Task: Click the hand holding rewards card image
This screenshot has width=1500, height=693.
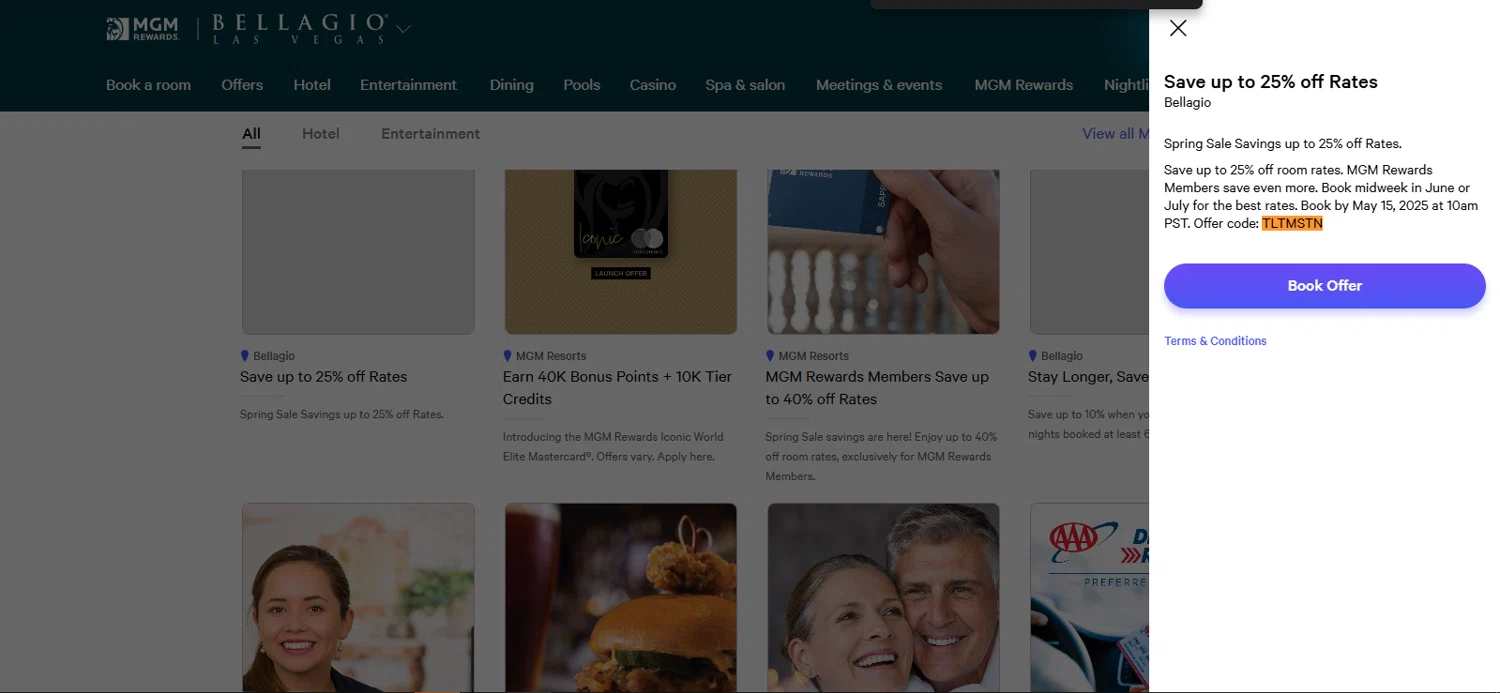Action: (x=883, y=251)
